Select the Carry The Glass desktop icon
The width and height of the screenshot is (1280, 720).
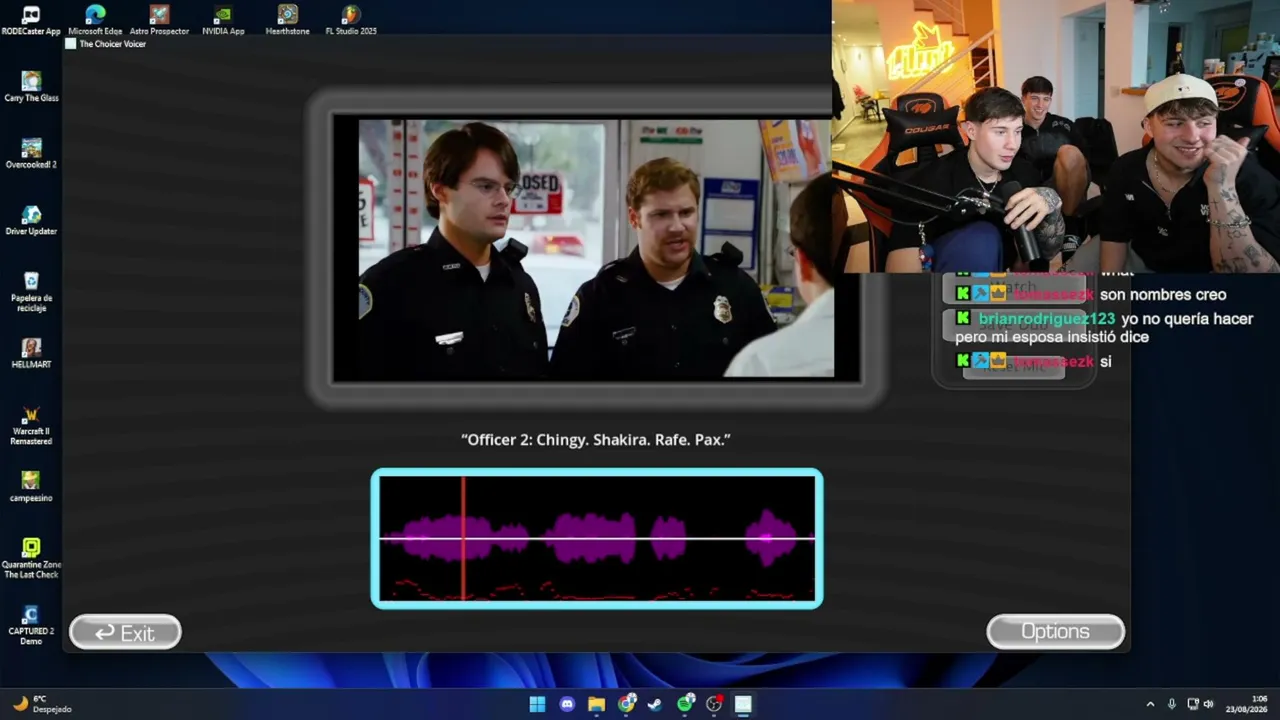click(x=31, y=87)
